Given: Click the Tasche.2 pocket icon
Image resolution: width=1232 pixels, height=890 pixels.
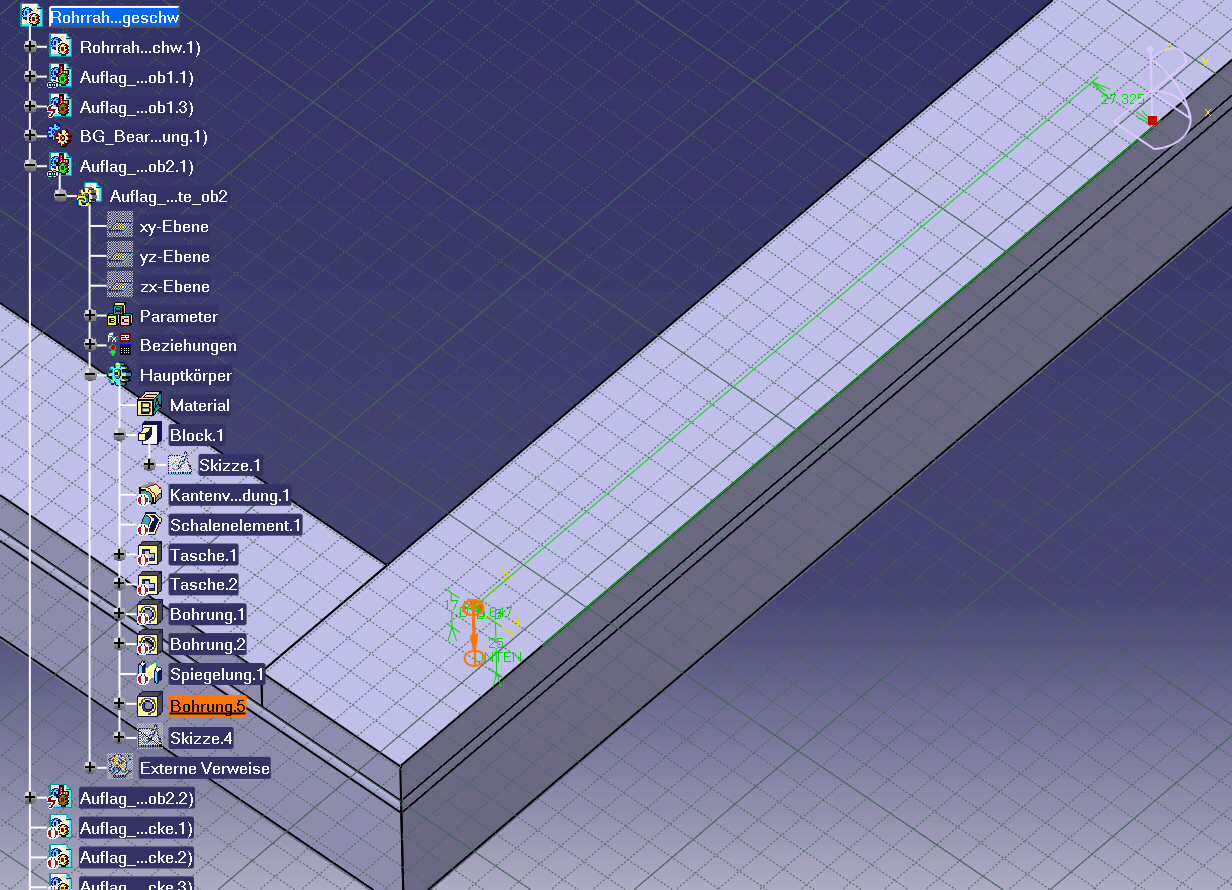Looking at the screenshot, I should click(150, 584).
